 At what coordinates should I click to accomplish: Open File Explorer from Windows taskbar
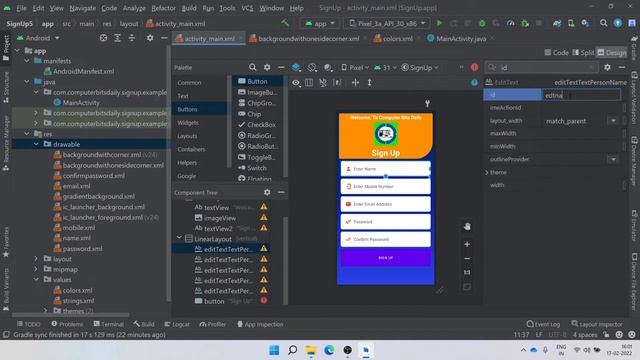click(x=311, y=350)
